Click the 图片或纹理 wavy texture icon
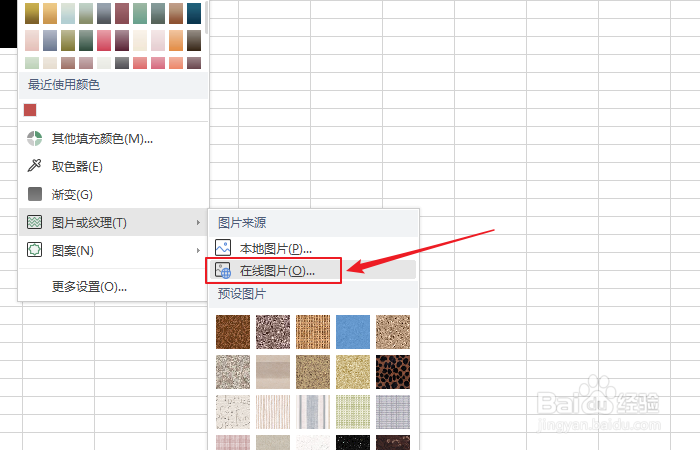This screenshot has height=450, width=700. pyautogui.click(x=34, y=222)
